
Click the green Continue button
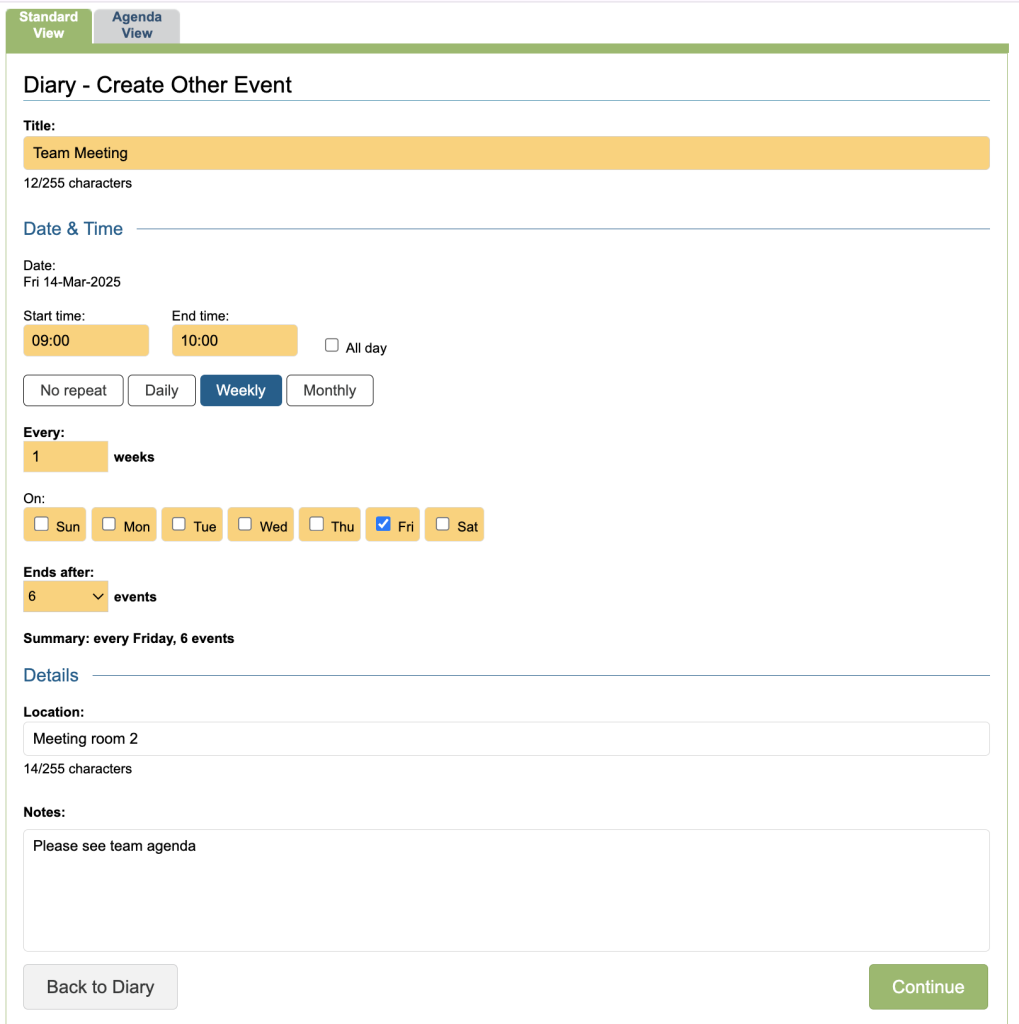click(x=928, y=987)
